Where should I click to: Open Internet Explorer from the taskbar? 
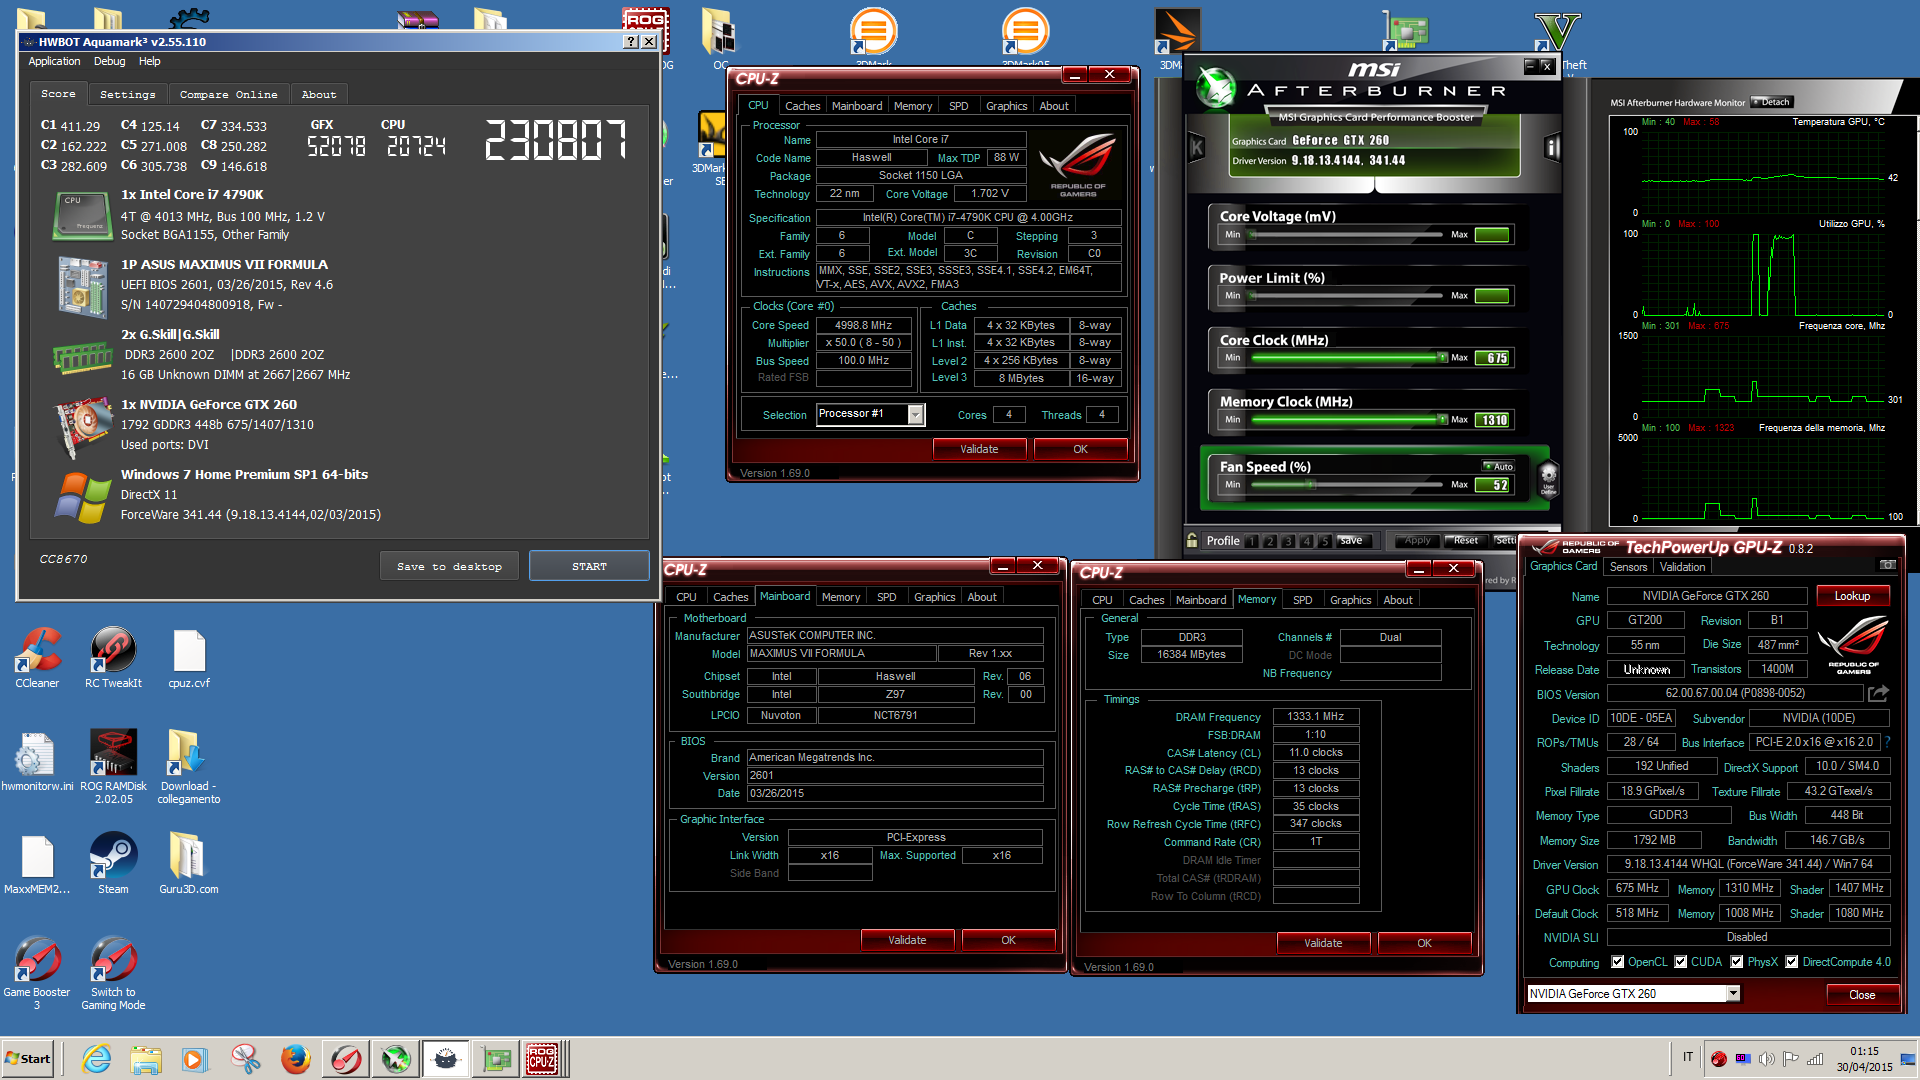pyautogui.click(x=97, y=1059)
